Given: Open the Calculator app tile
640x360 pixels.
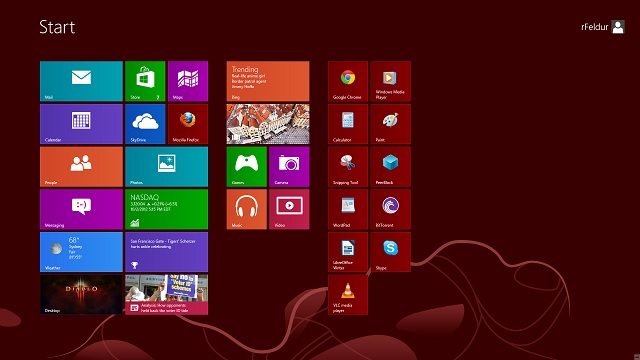Looking at the screenshot, I should coord(348,124).
